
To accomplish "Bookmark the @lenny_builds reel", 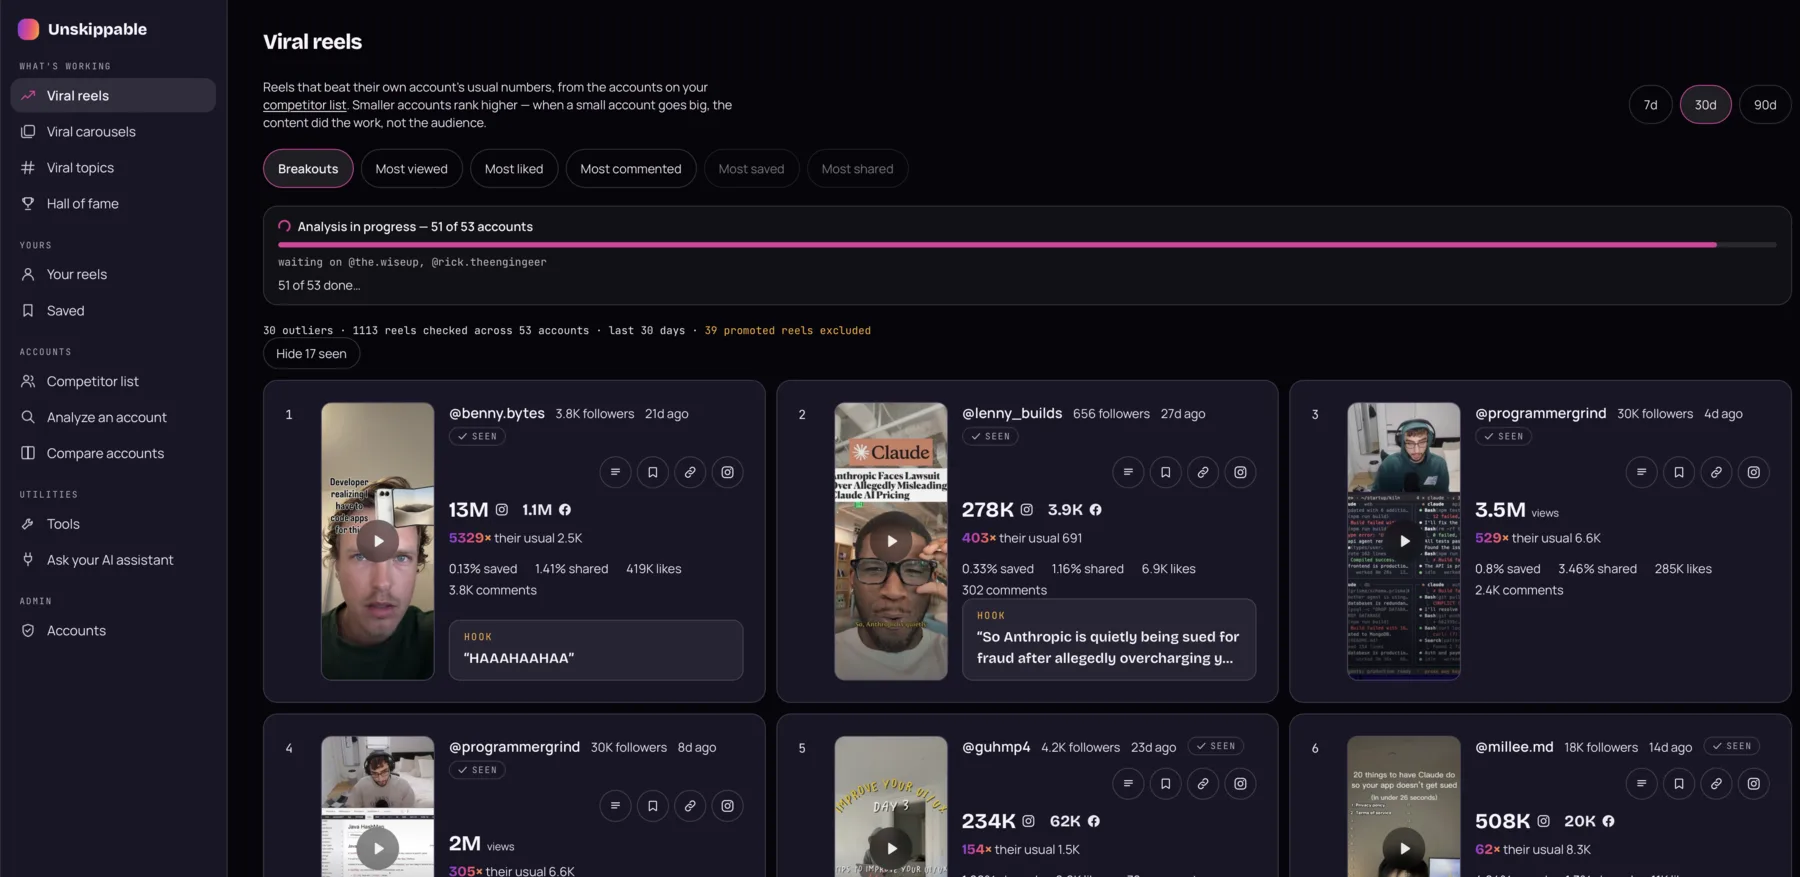I will 1166,472.
